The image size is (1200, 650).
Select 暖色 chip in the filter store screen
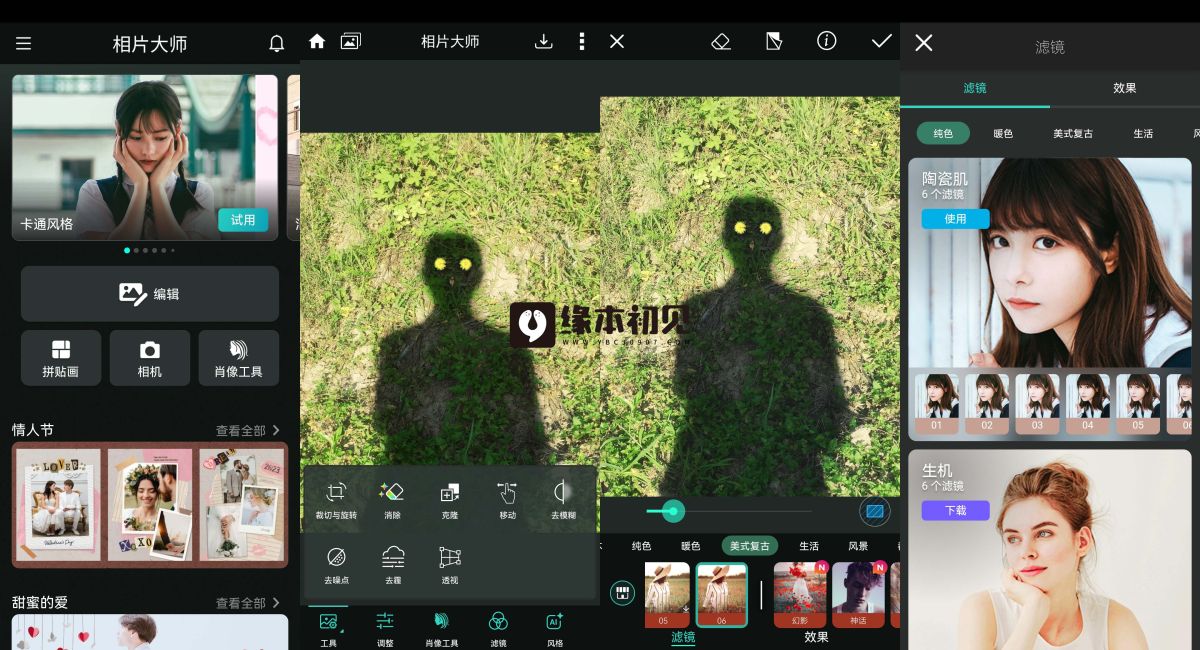[1003, 133]
